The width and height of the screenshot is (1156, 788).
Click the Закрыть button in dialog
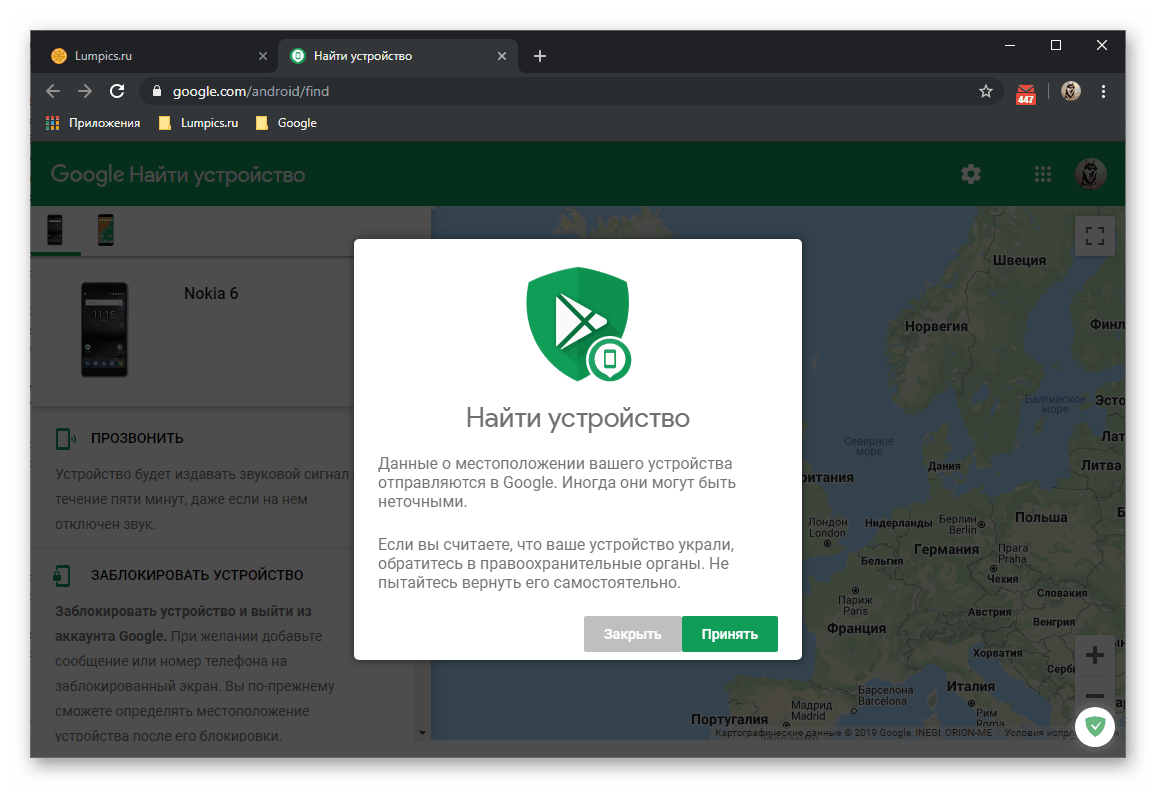633,634
